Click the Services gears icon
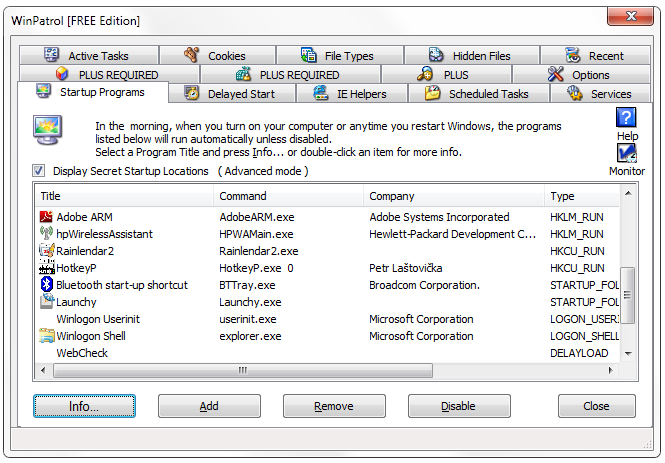This screenshot has width=665, height=463. 575,93
